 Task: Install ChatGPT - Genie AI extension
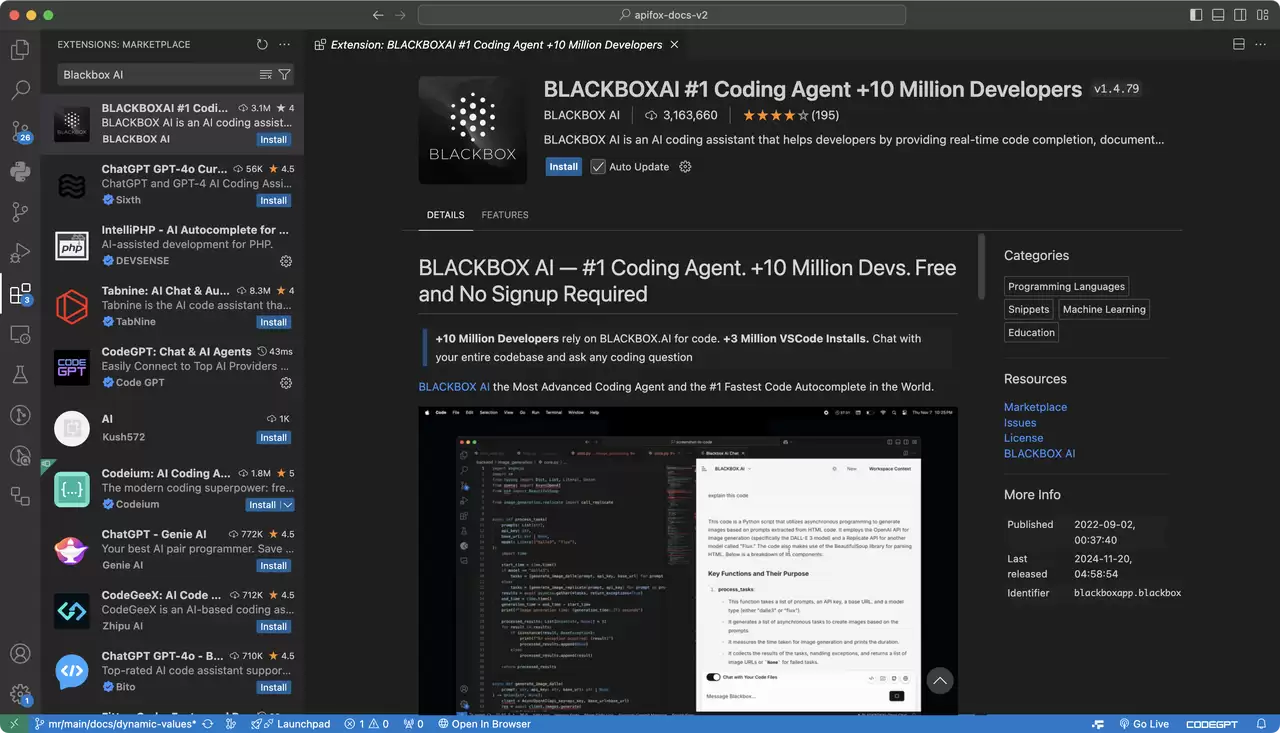273,566
